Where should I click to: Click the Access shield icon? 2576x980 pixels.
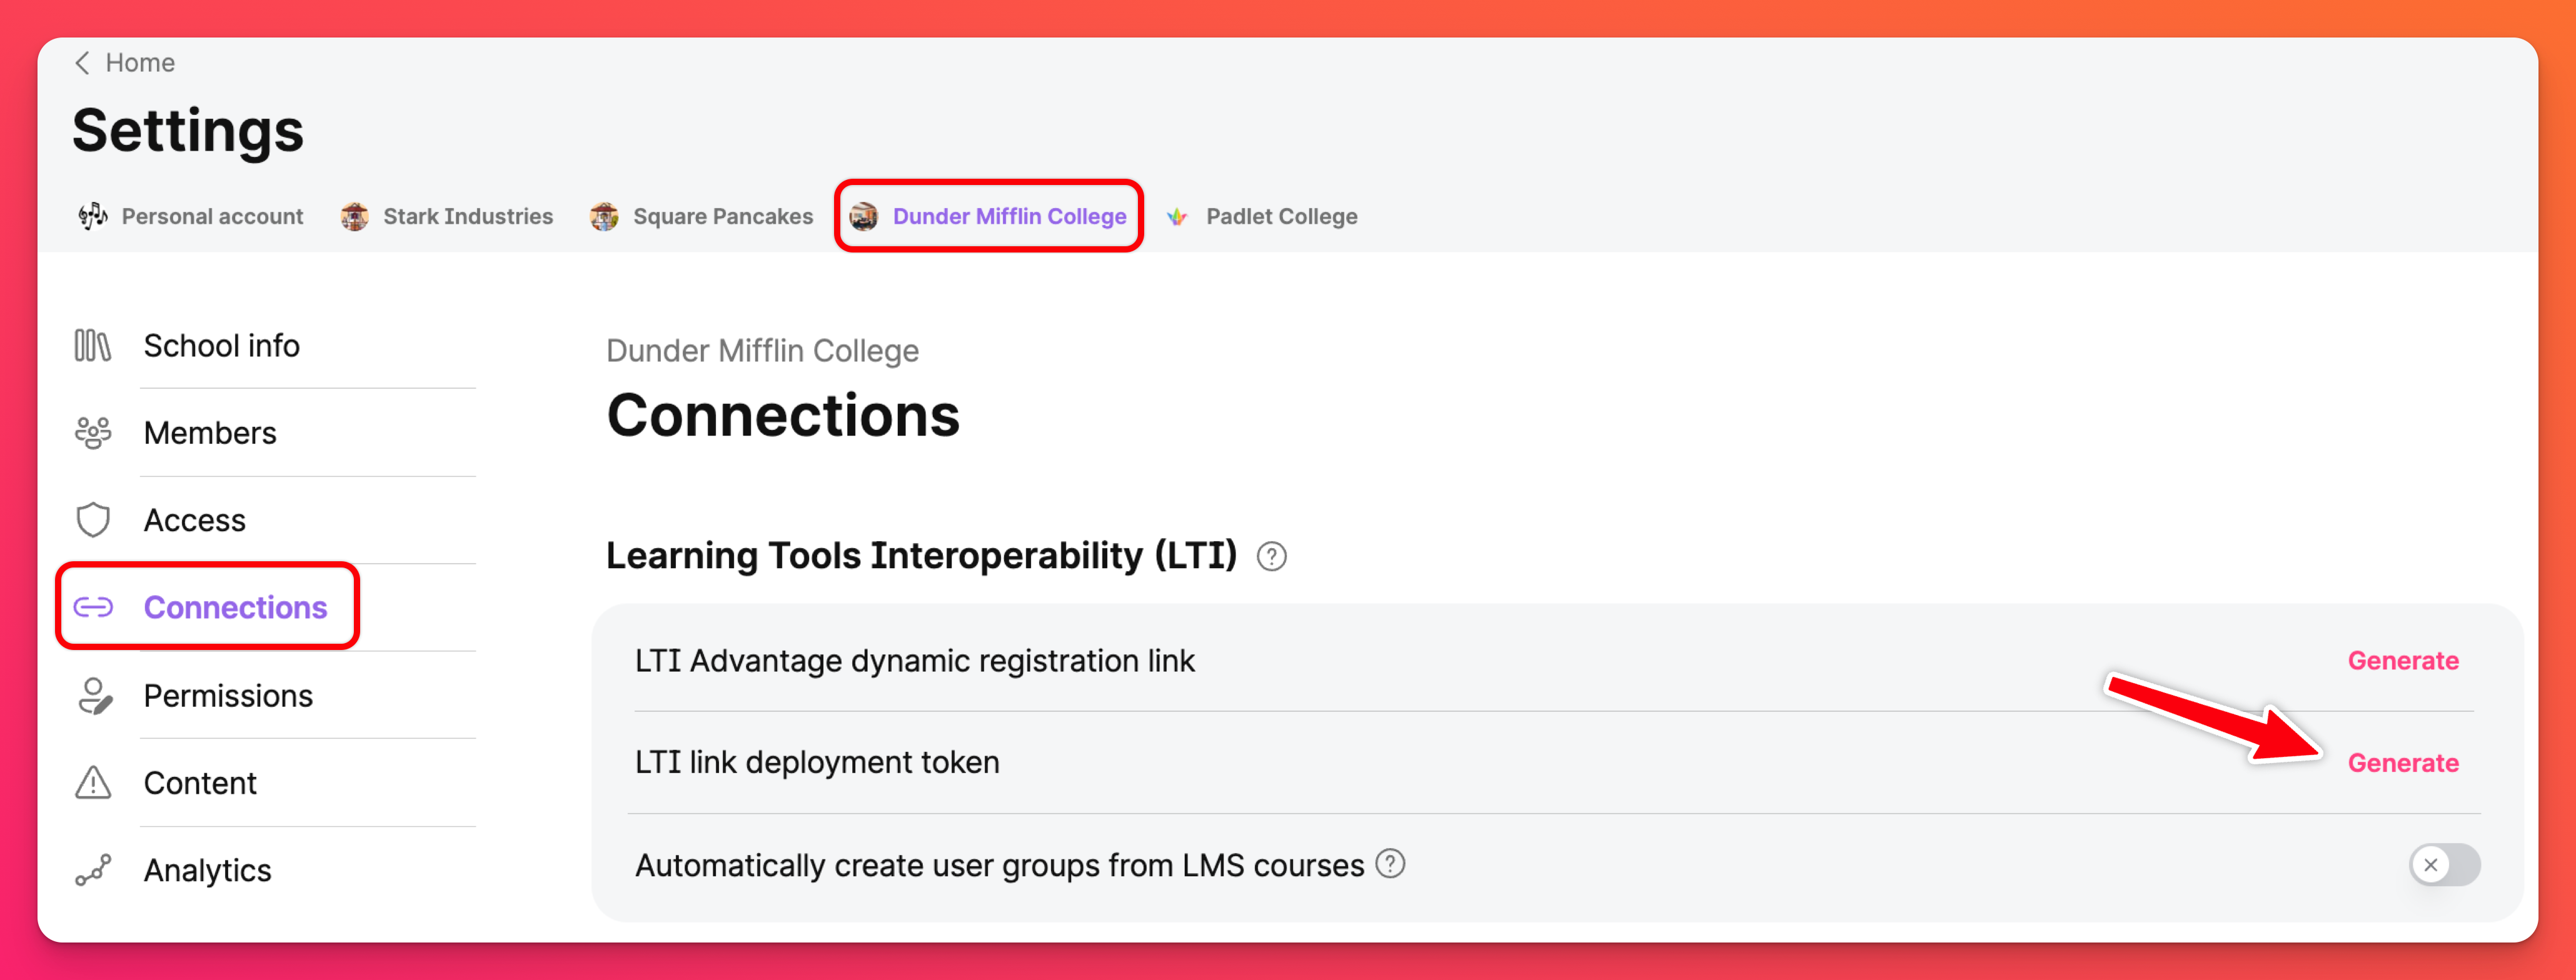(93, 520)
